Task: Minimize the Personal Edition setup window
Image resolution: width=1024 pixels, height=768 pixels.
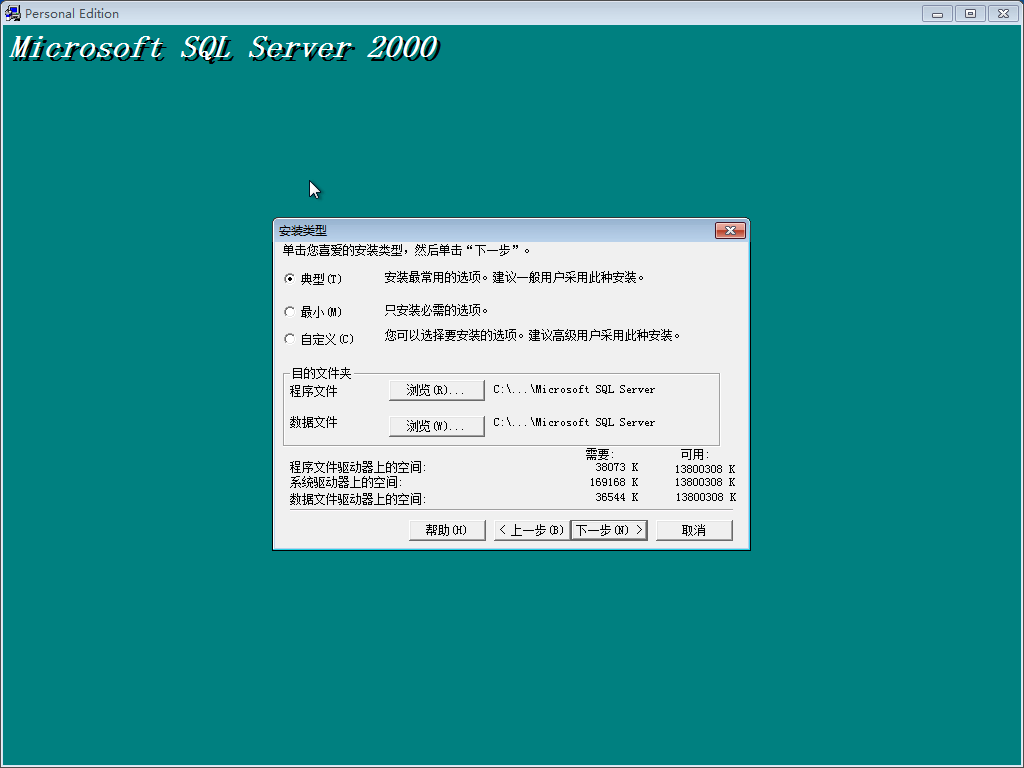Action: point(937,13)
